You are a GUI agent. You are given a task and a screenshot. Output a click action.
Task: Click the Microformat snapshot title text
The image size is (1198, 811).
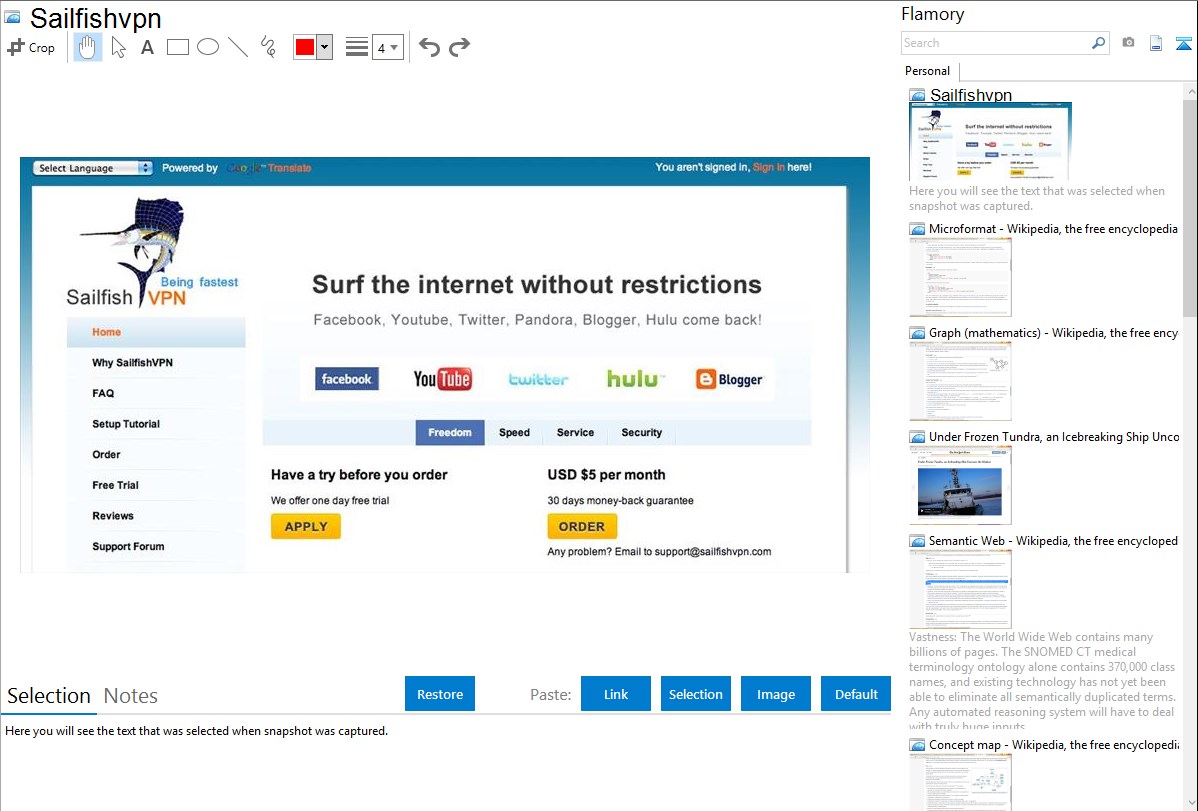point(1054,229)
